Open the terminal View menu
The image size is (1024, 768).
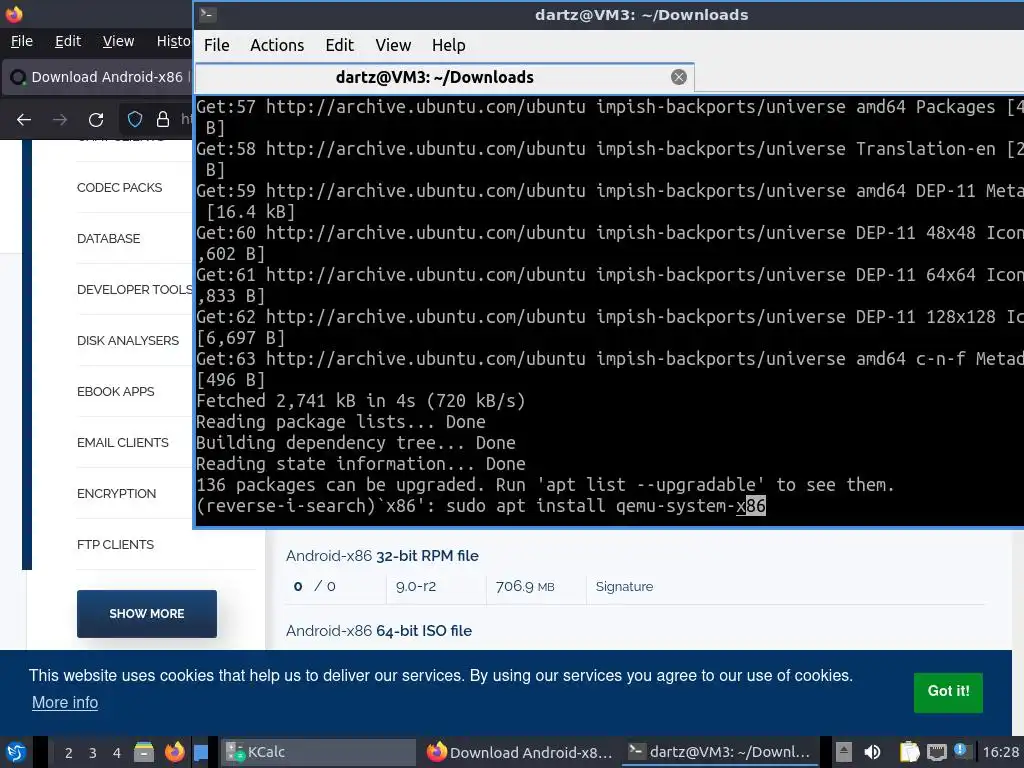(x=393, y=45)
